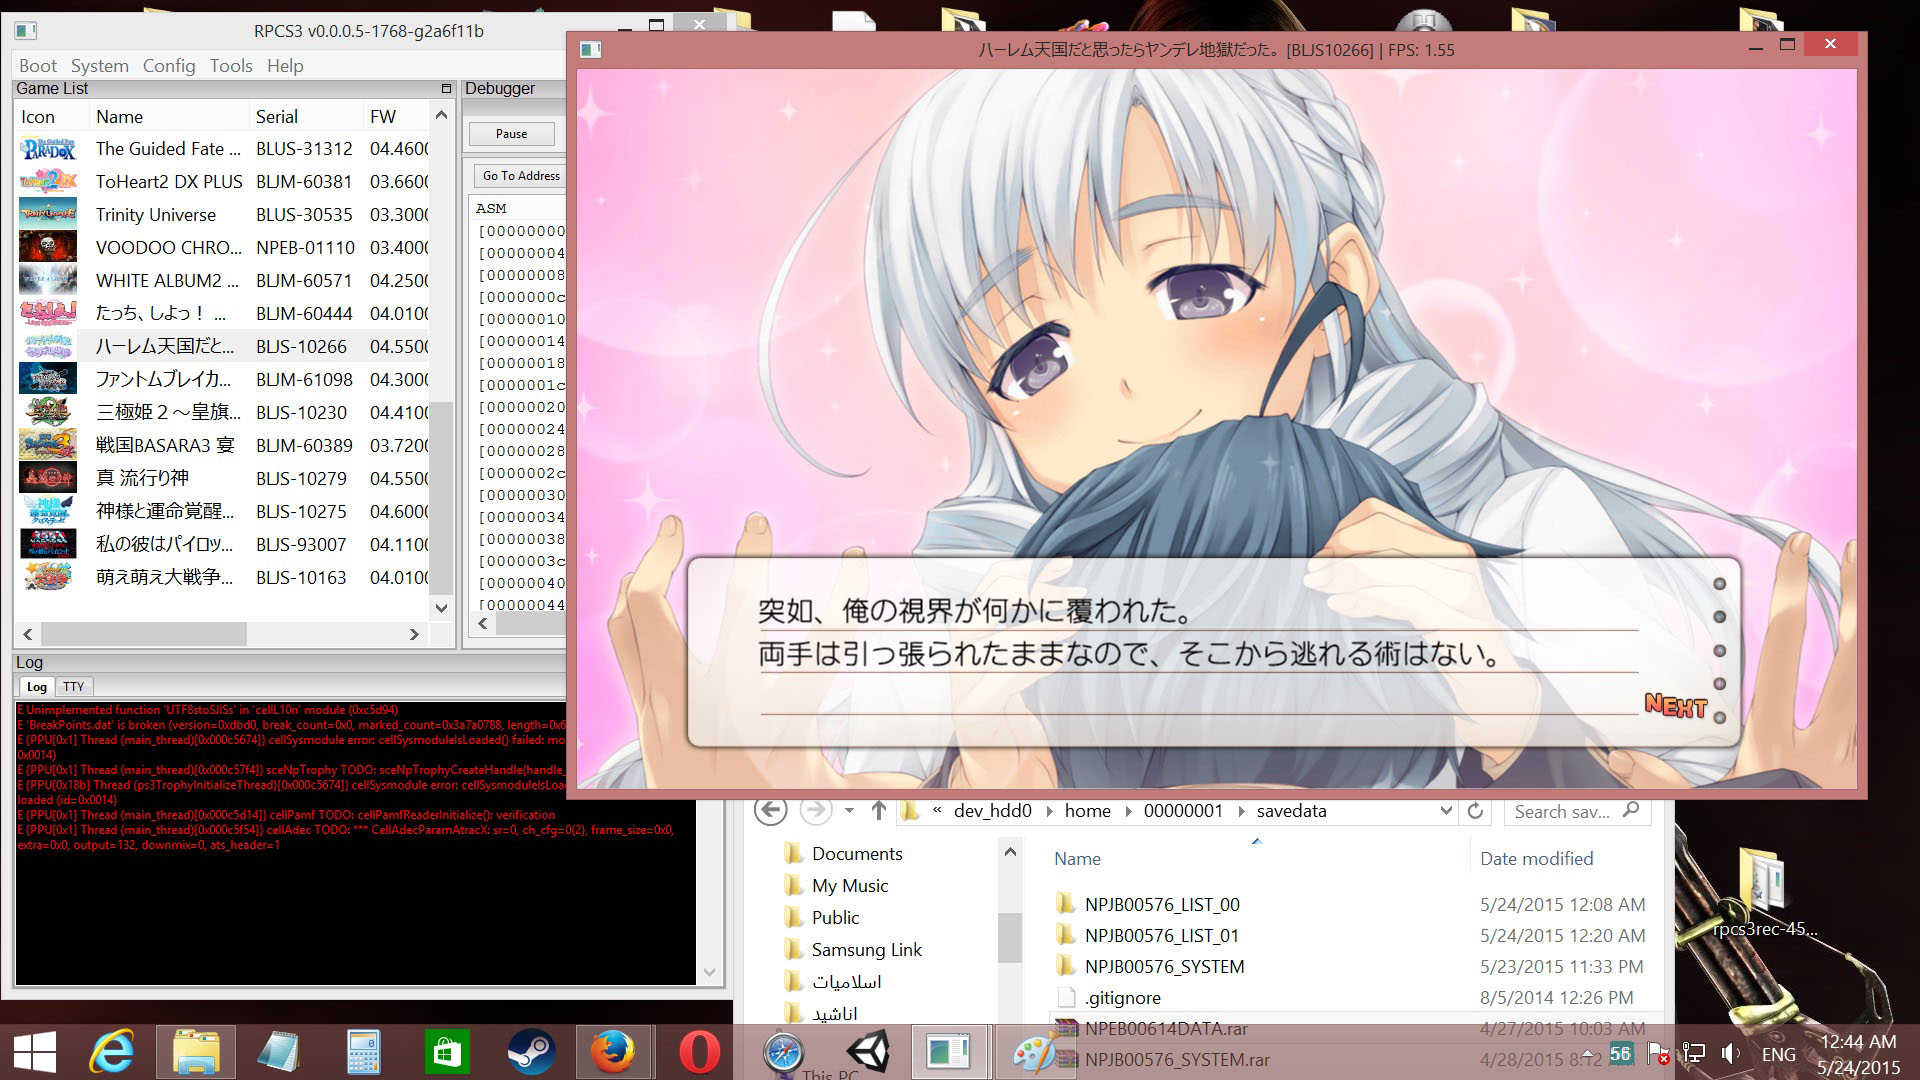Open Opera browser from taskbar
Viewport: 1920px width, 1080px height.
(x=699, y=1052)
